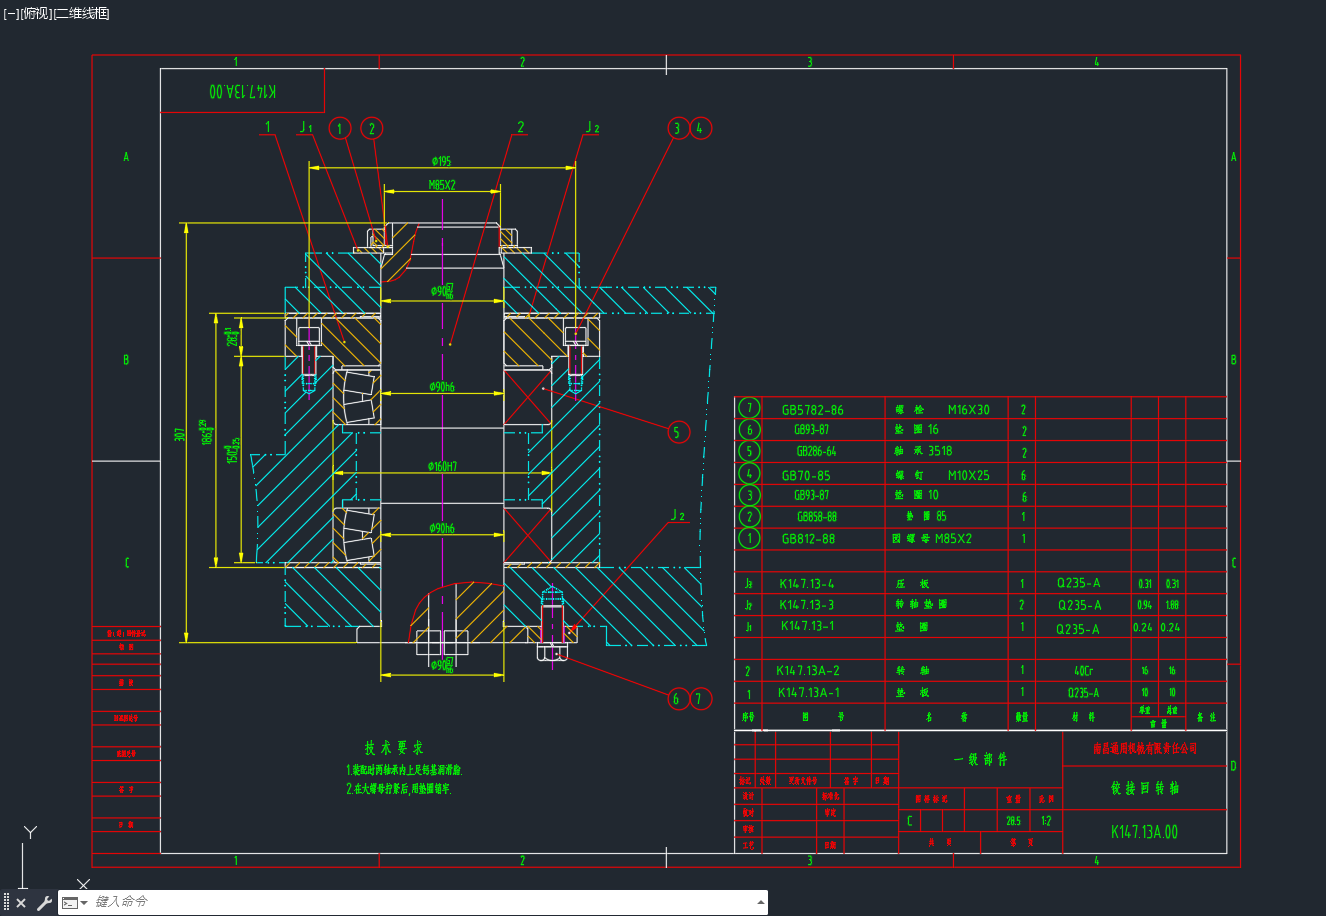Select the 垫圈 16 washer entry

pos(917,430)
